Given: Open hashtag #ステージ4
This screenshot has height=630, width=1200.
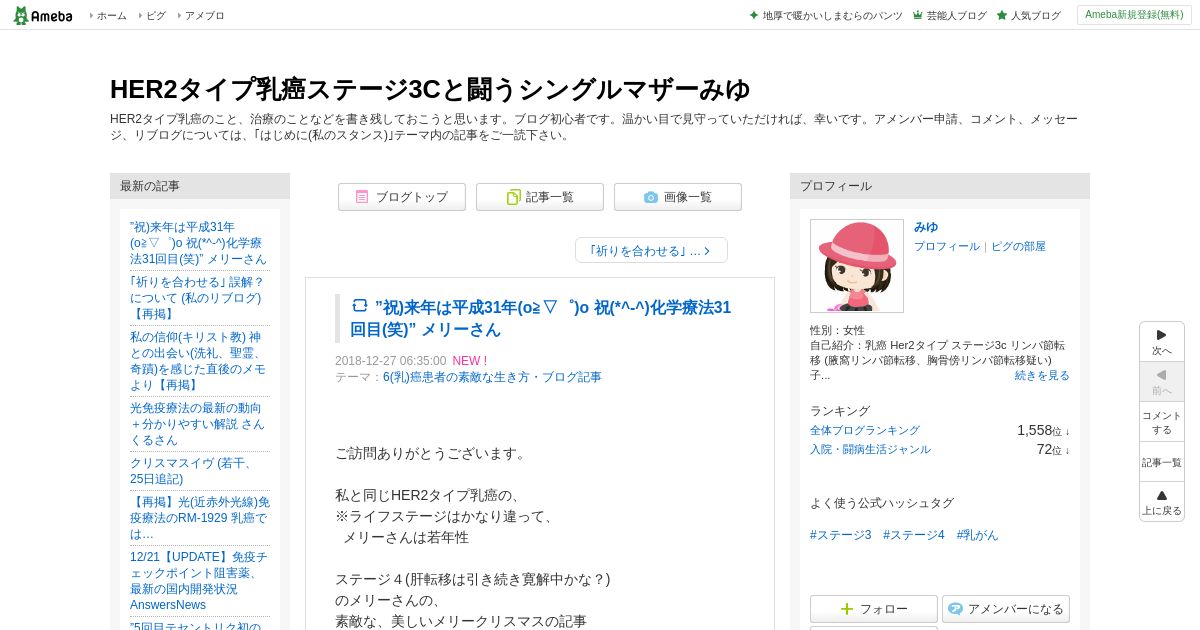Looking at the screenshot, I should coord(914,535).
